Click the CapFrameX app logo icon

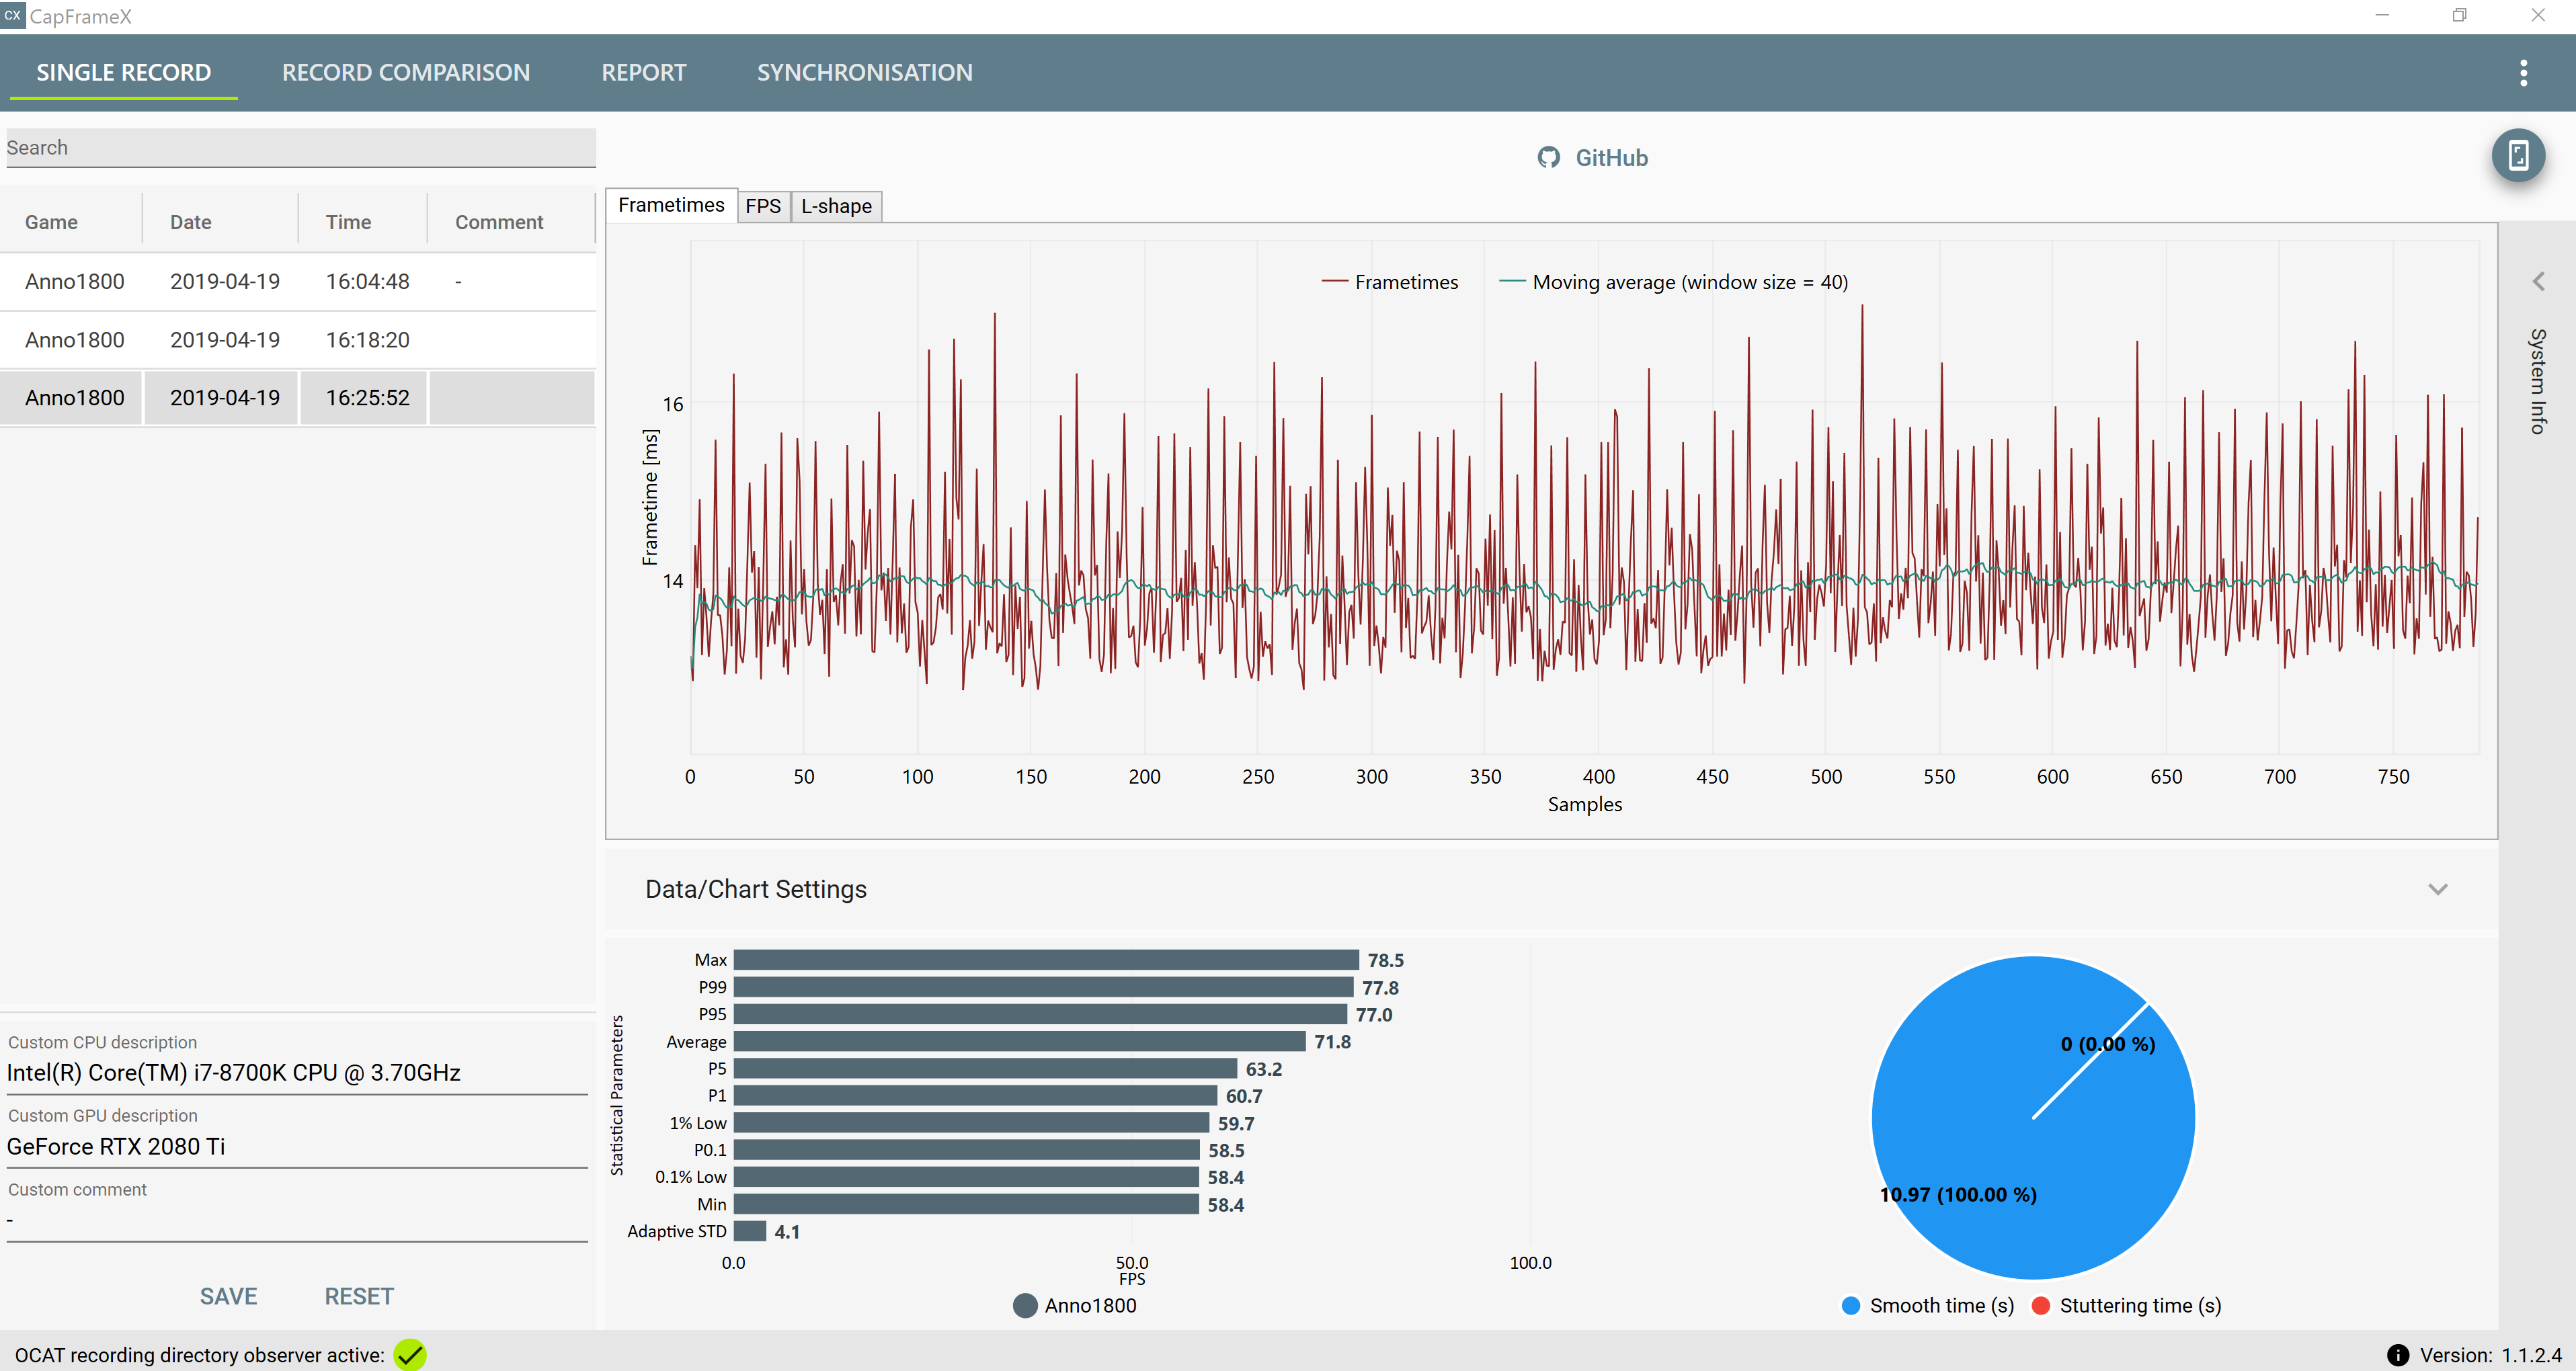point(12,15)
